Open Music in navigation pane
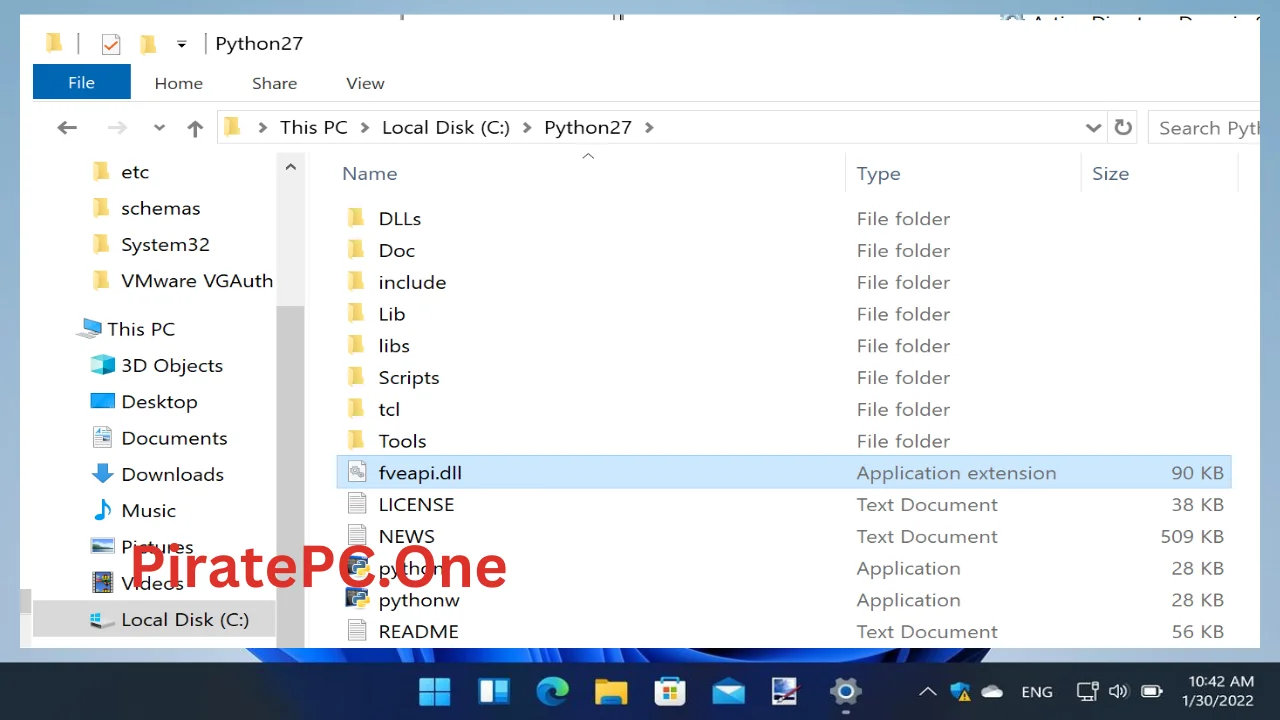1280x720 pixels. (148, 510)
